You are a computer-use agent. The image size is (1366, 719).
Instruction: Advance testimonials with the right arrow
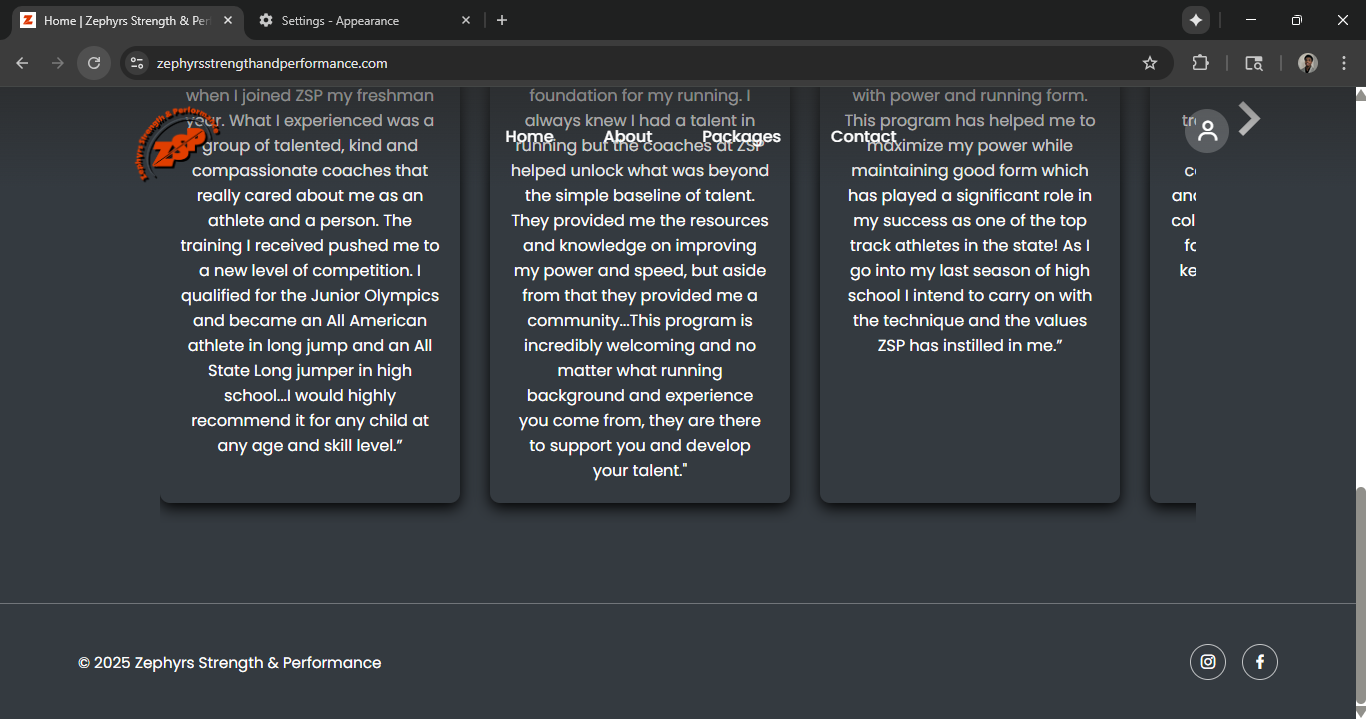[x=1248, y=118]
